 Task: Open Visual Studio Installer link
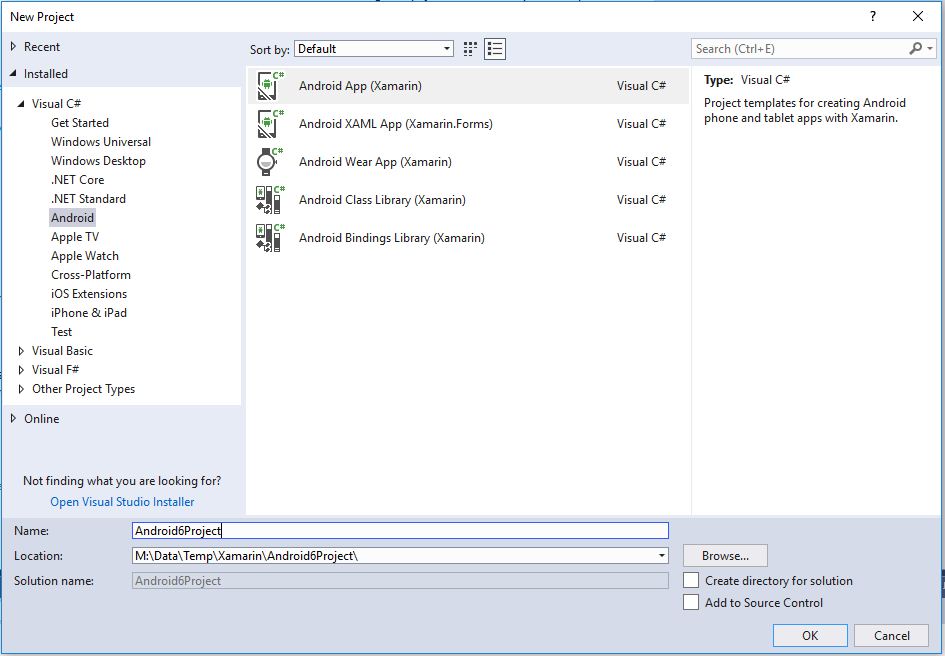click(122, 502)
